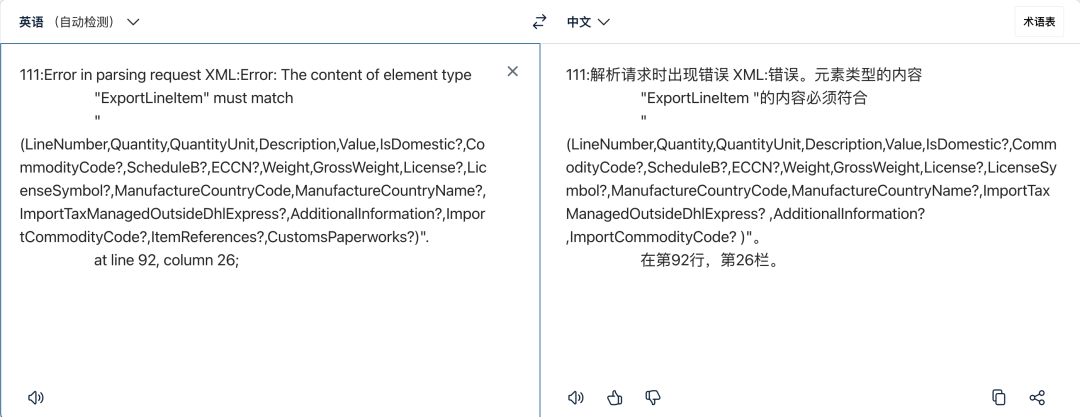Rate translation with thumbs down
This screenshot has width=1080, height=417.
653,397
